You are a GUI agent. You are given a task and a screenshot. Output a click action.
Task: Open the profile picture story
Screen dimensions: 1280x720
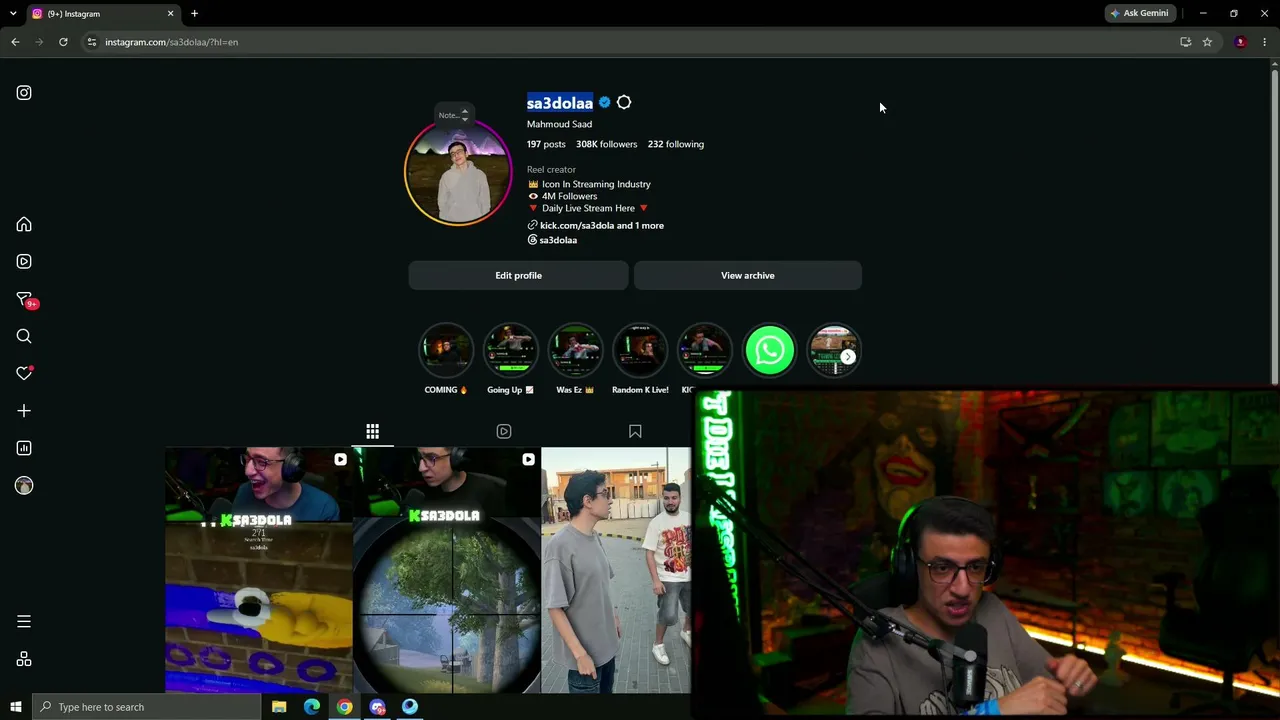point(458,173)
